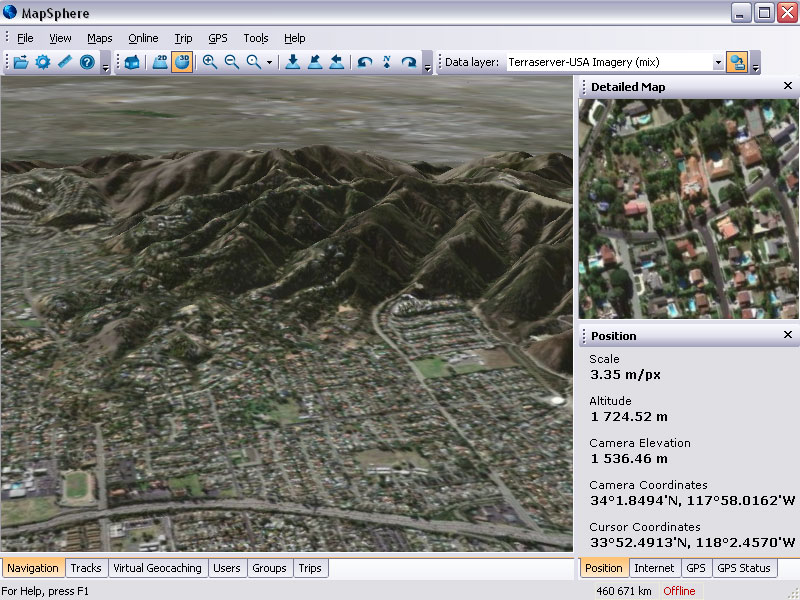Viewport: 800px width, 600px height.
Task: Open the Help menu
Action: click(294, 38)
